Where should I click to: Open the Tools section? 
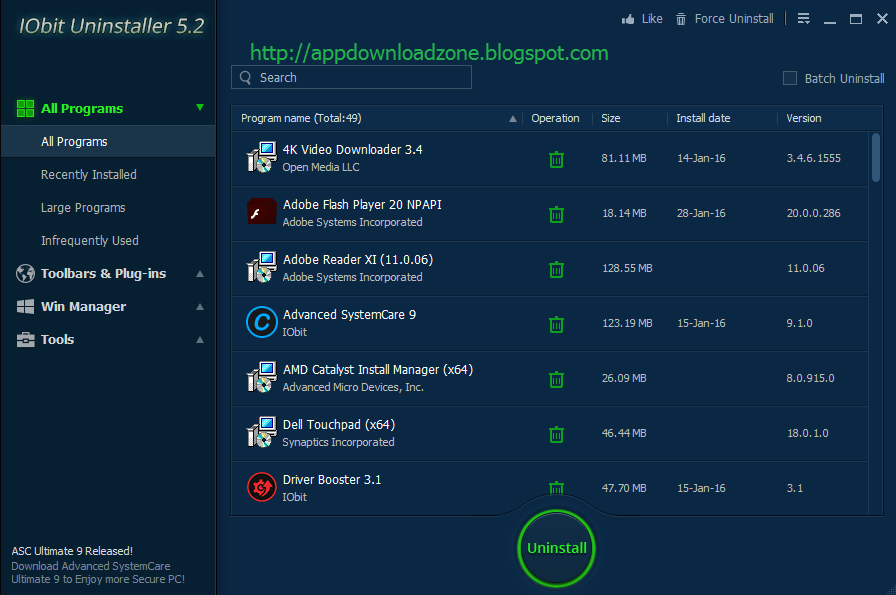pos(58,340)
